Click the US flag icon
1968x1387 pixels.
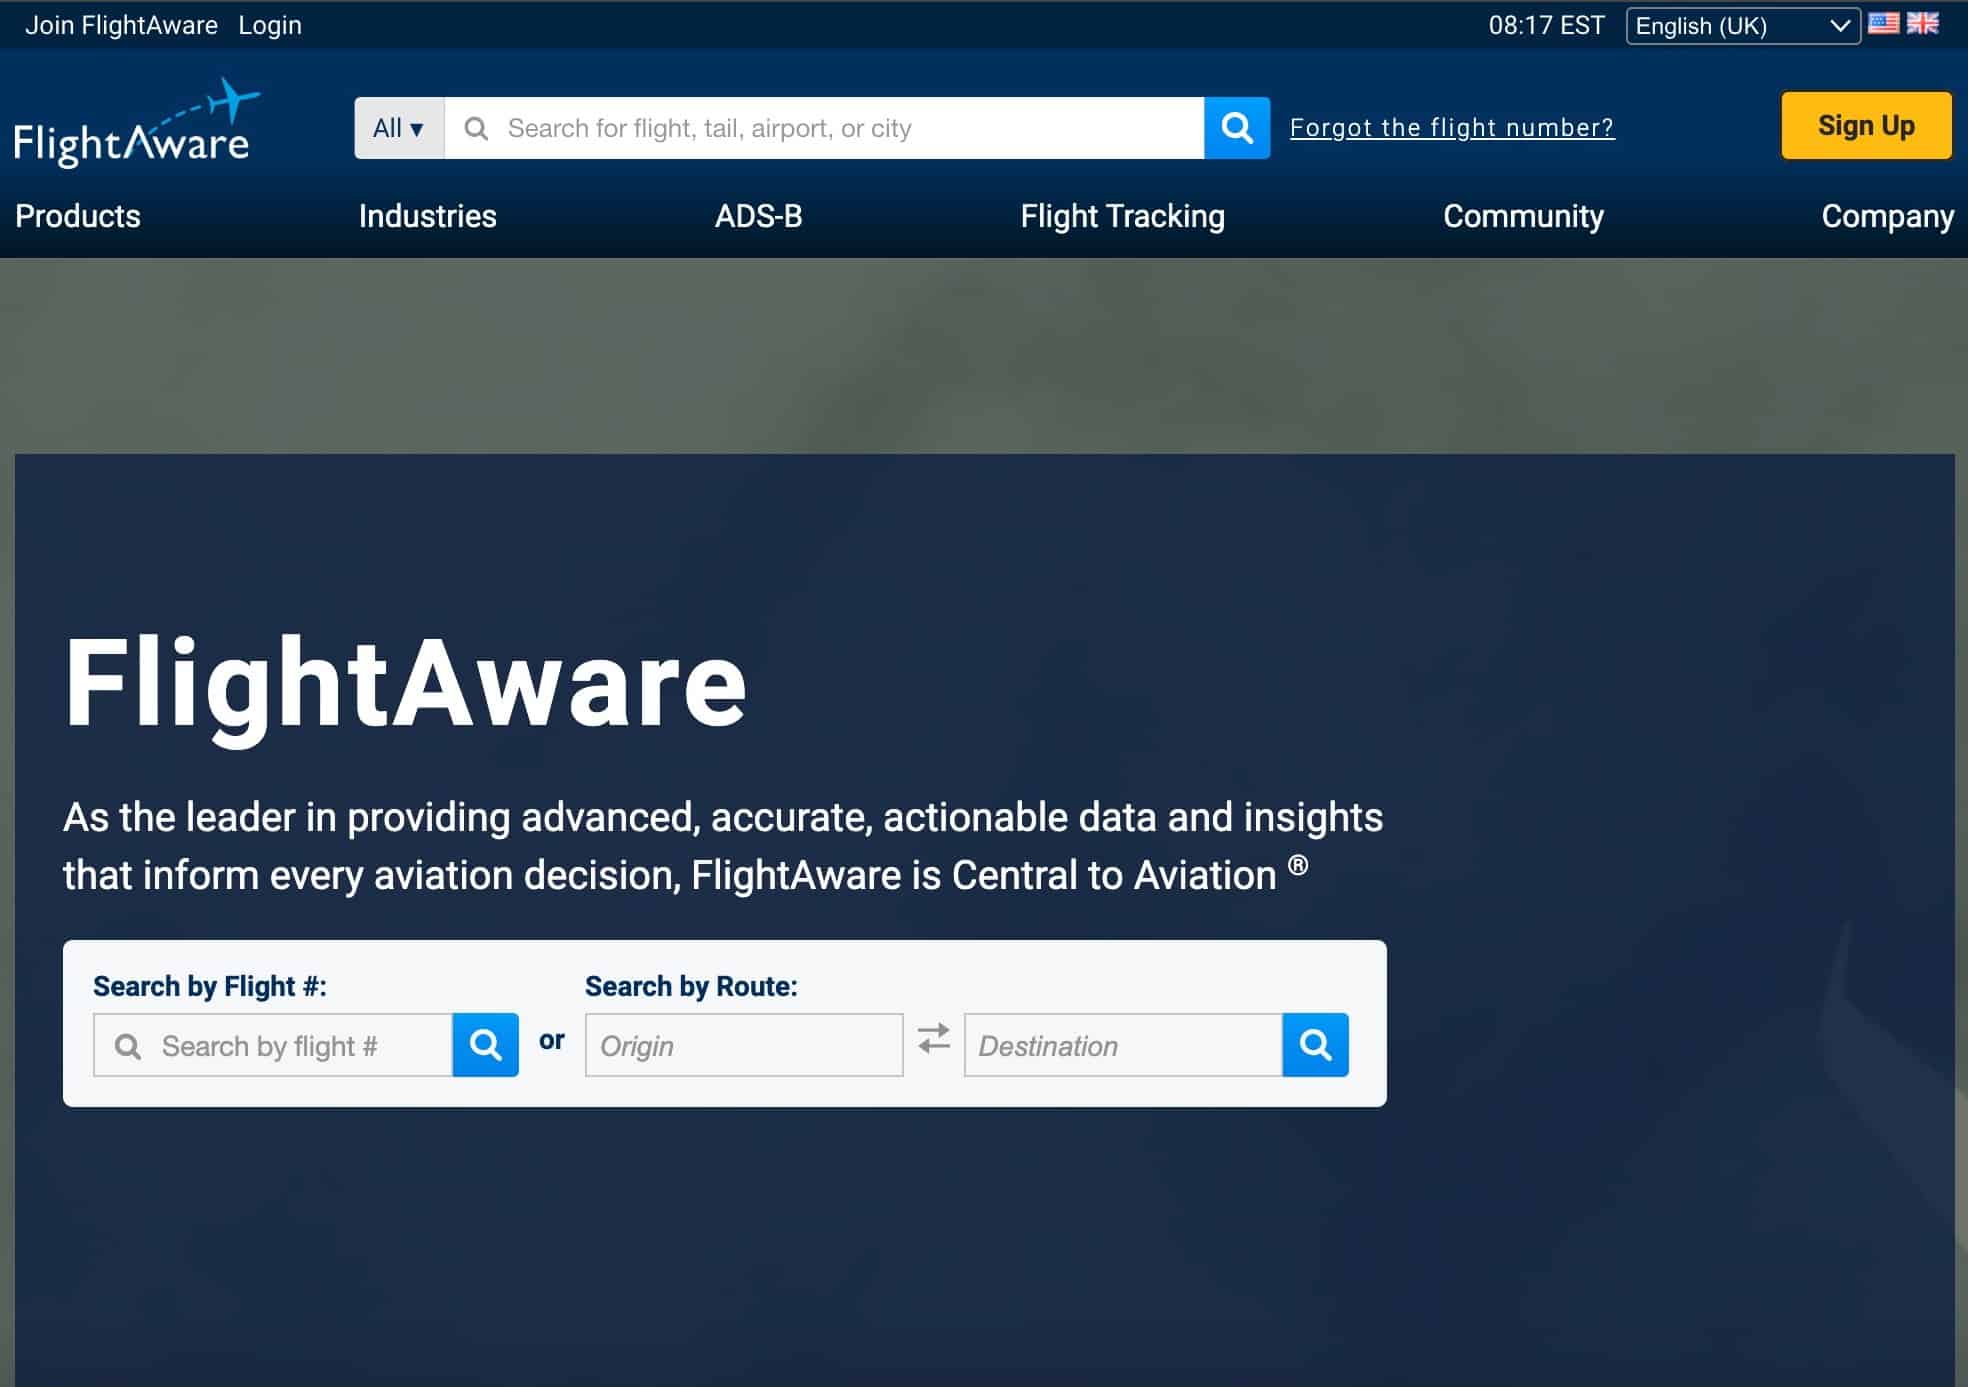(1883, 23)
